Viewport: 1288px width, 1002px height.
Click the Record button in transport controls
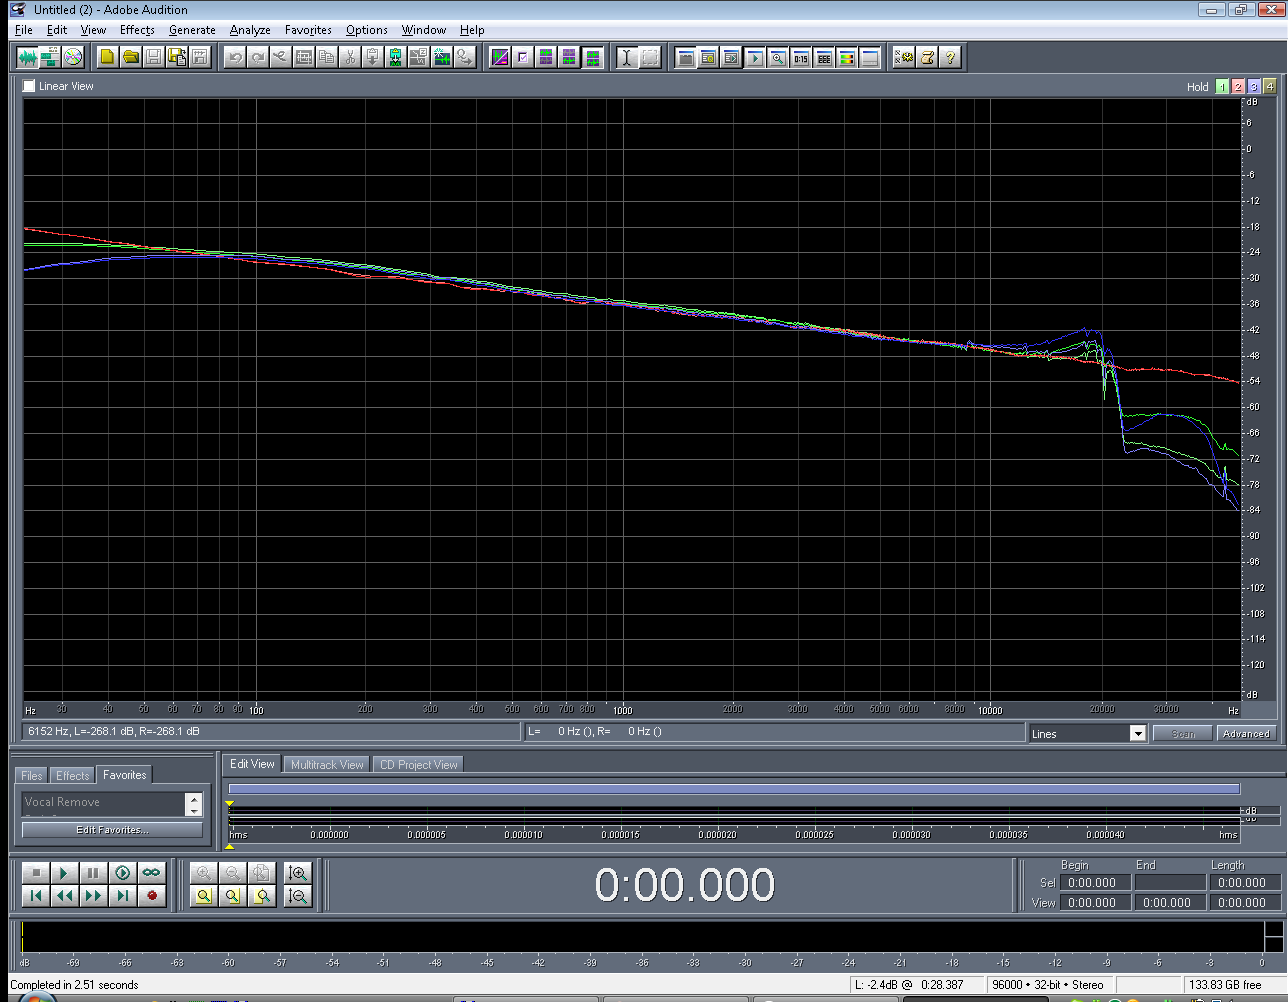pyautogui.click(x=152, y=896)
